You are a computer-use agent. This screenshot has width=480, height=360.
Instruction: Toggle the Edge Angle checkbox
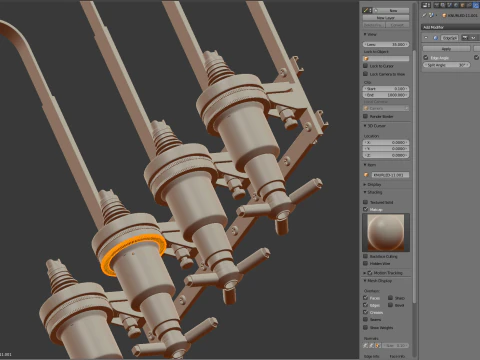426,58
